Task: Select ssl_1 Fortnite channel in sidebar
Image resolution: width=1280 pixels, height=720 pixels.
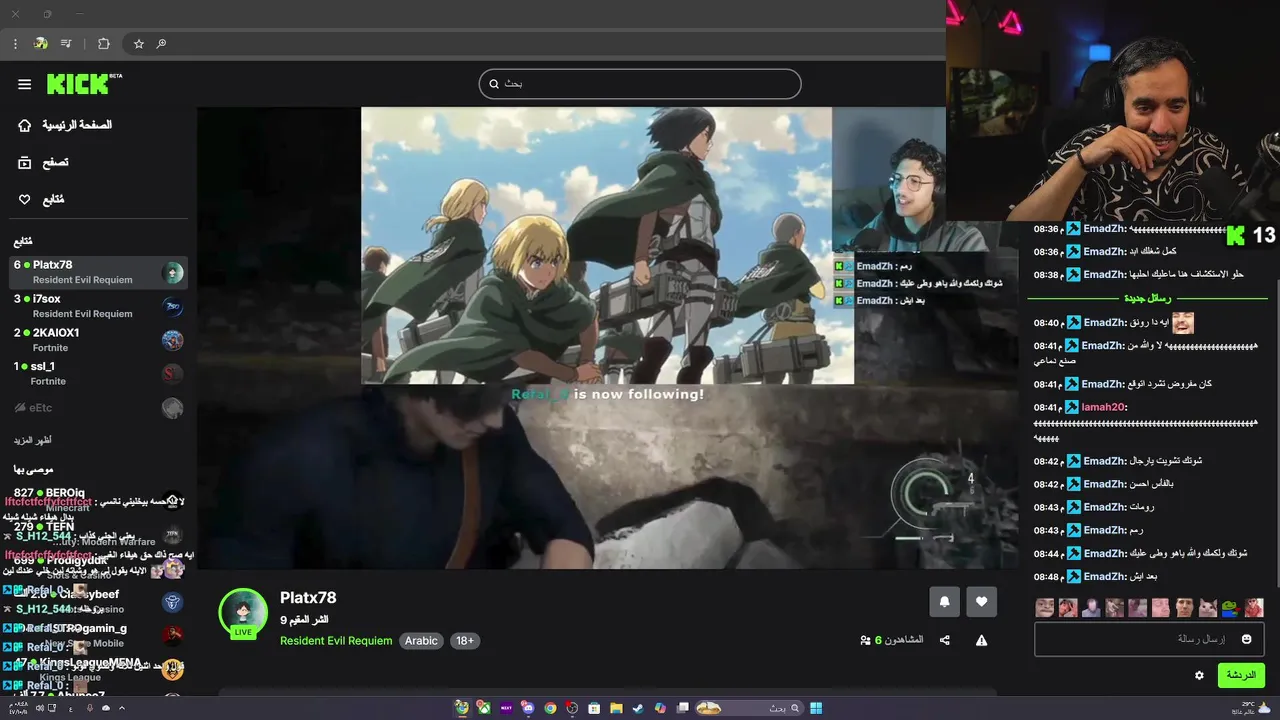Action: [x=98, y=373]
